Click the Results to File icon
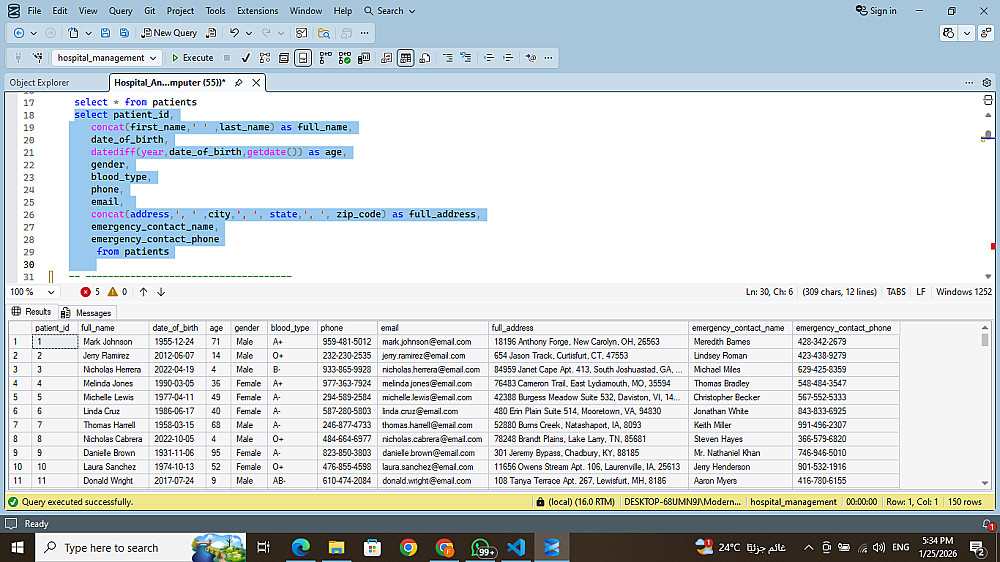The image size is (1000, 562). (x=425, y=57)
